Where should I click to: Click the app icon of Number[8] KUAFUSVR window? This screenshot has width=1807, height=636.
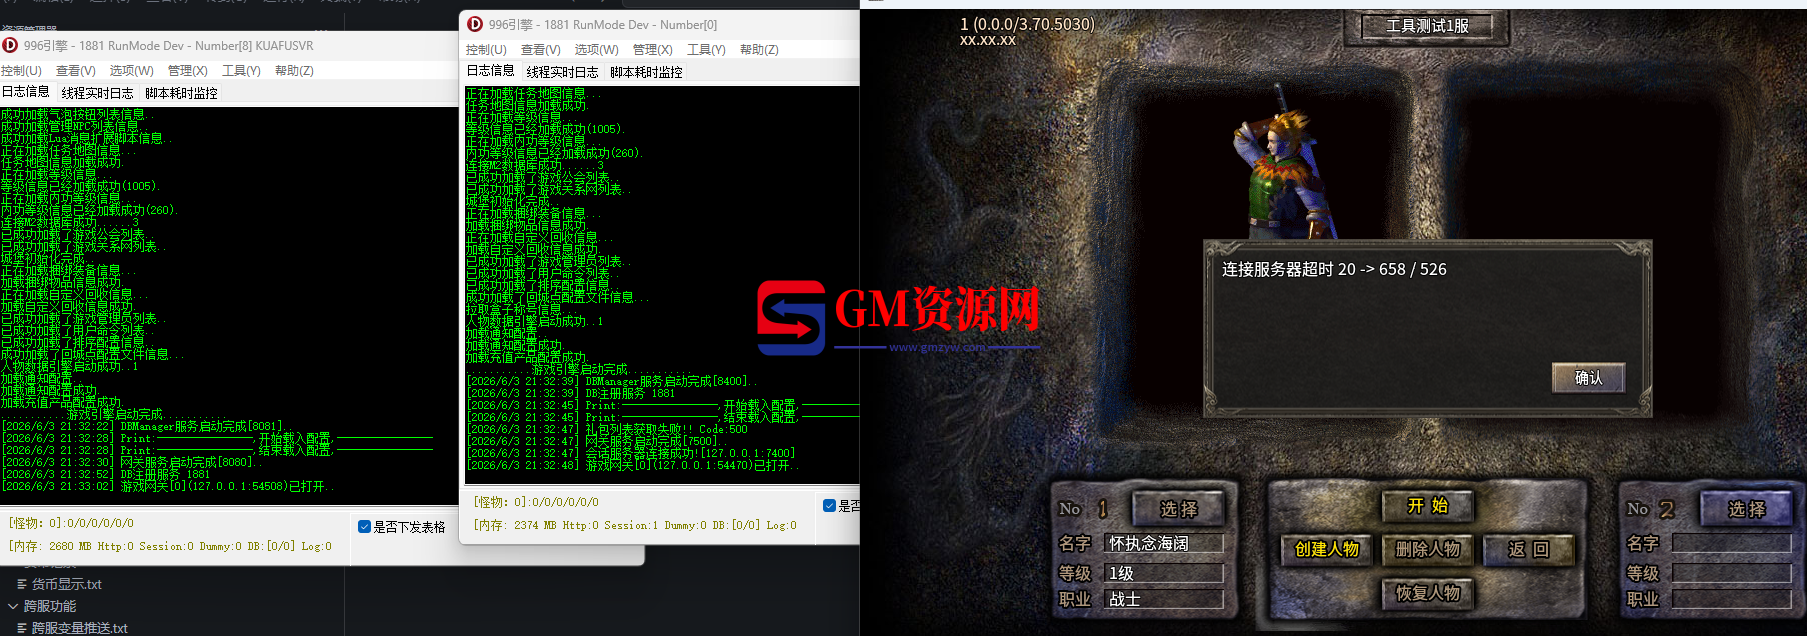(x=10, y=45)
